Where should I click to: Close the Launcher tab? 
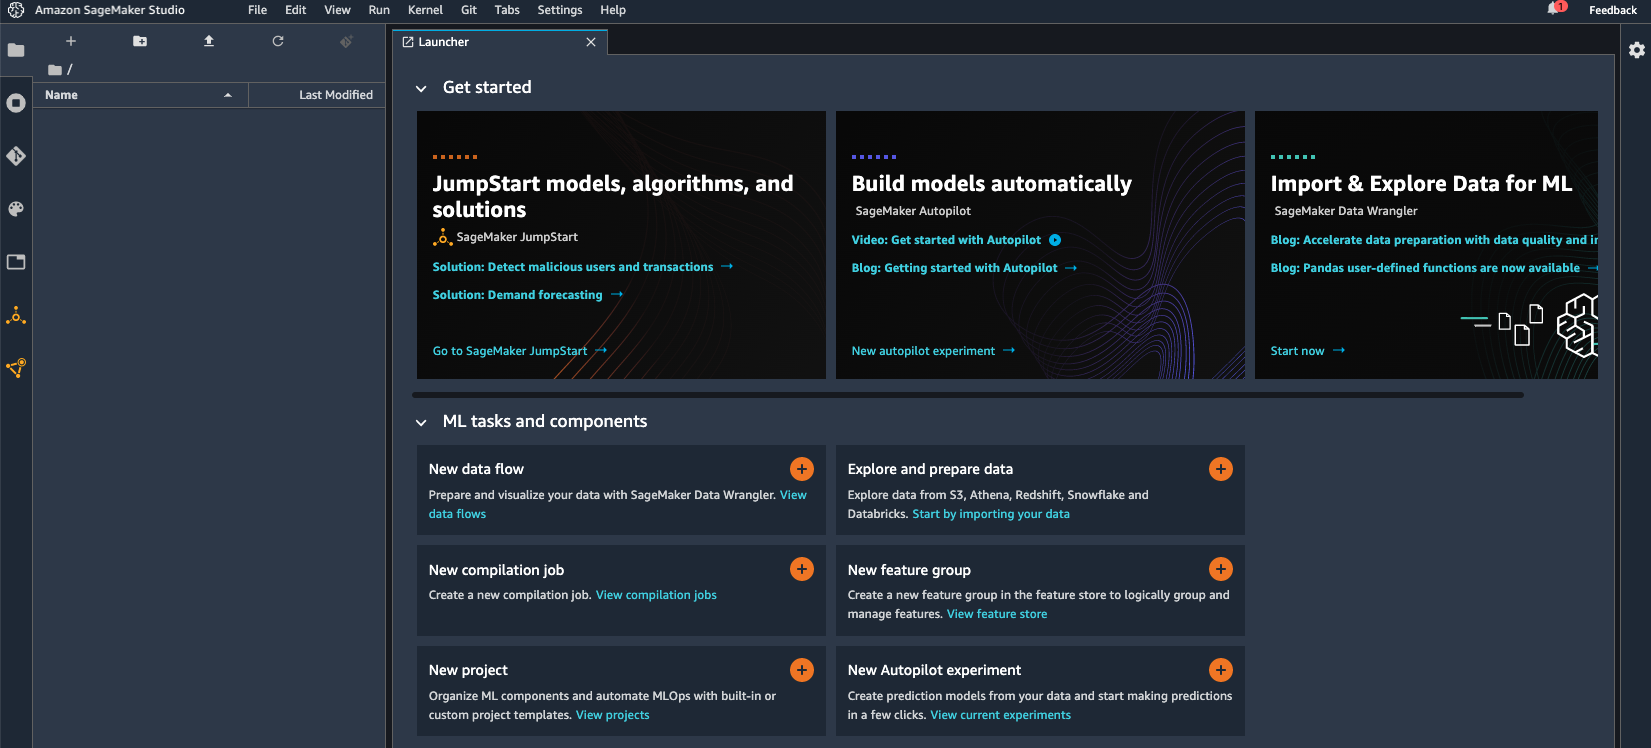coord(591,42)
